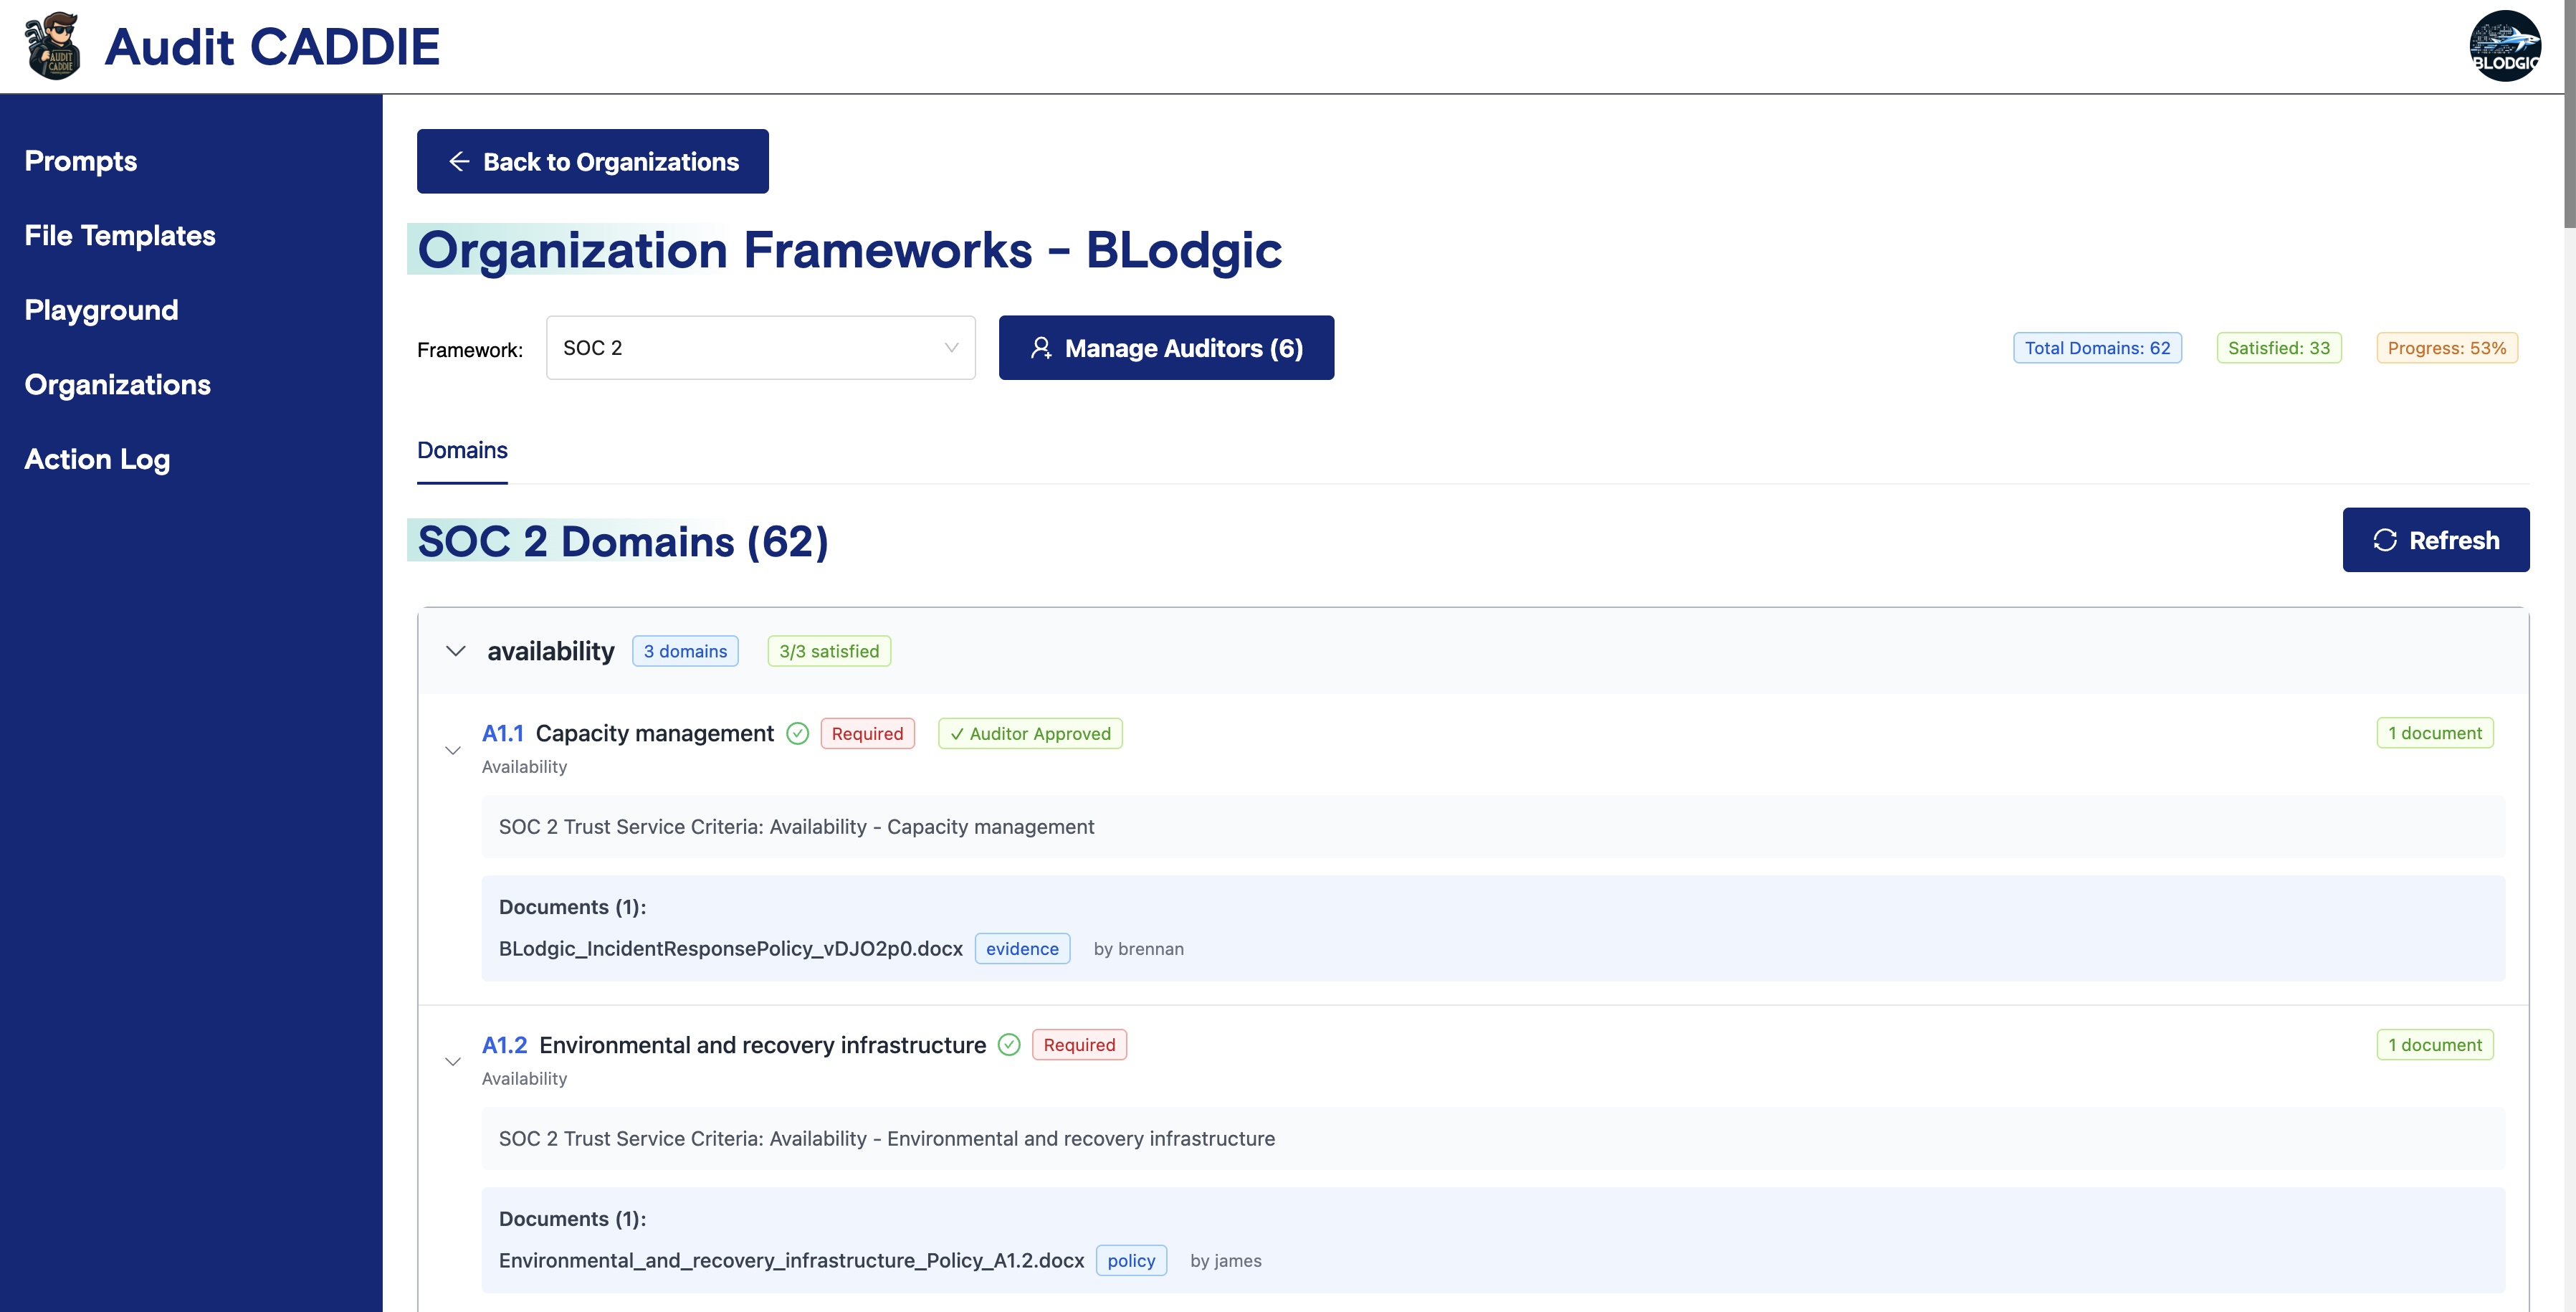Click the 'by brennan' author text
Image resolution: width=2576 pixels, height=1312 pixels.
coord(1138,949)
